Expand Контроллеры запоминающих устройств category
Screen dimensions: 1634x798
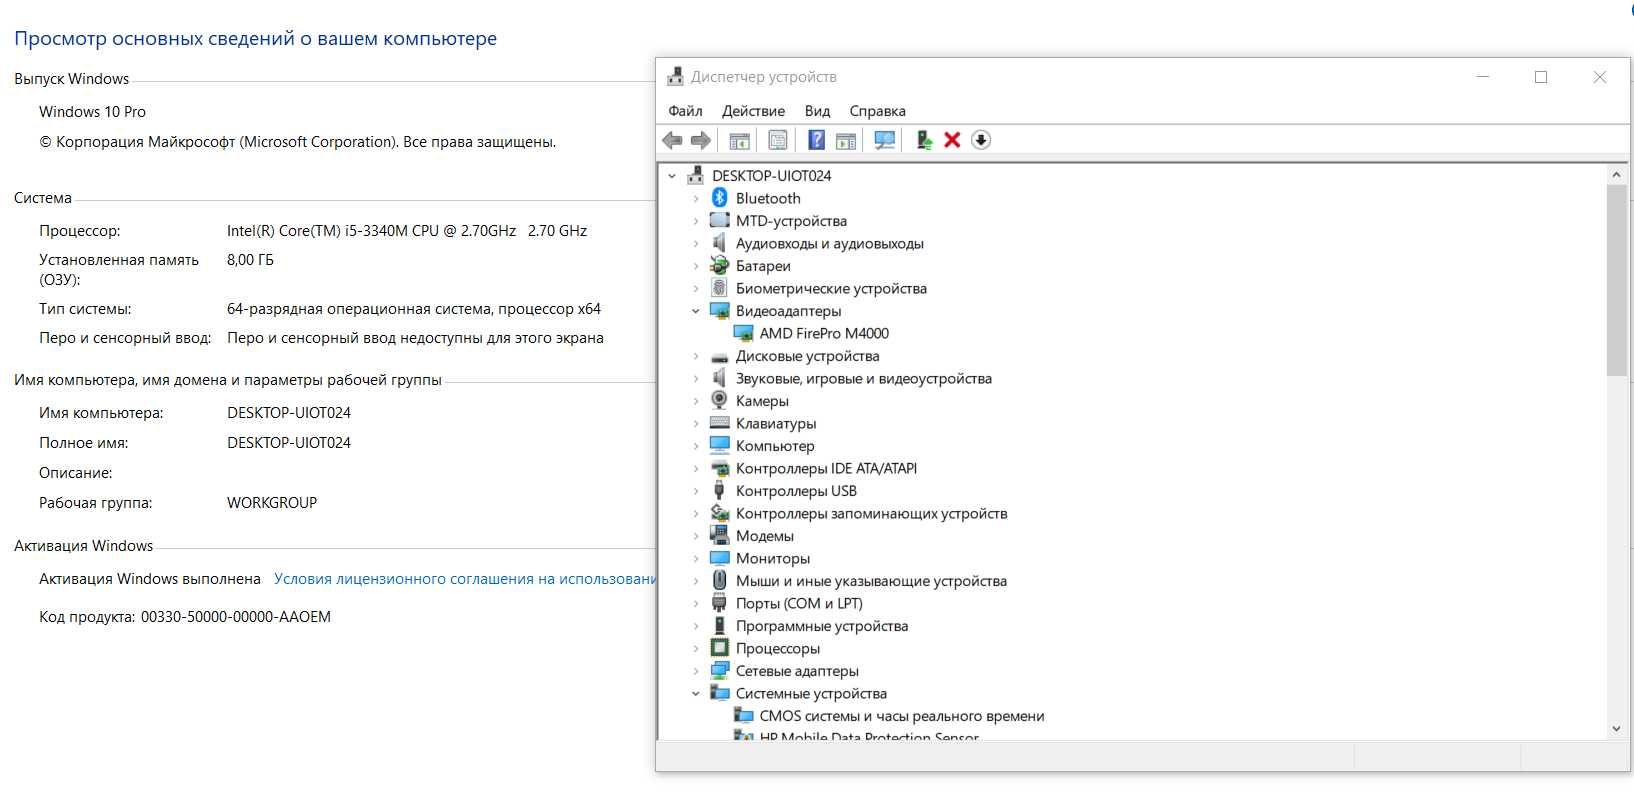[x=696, y=513]
